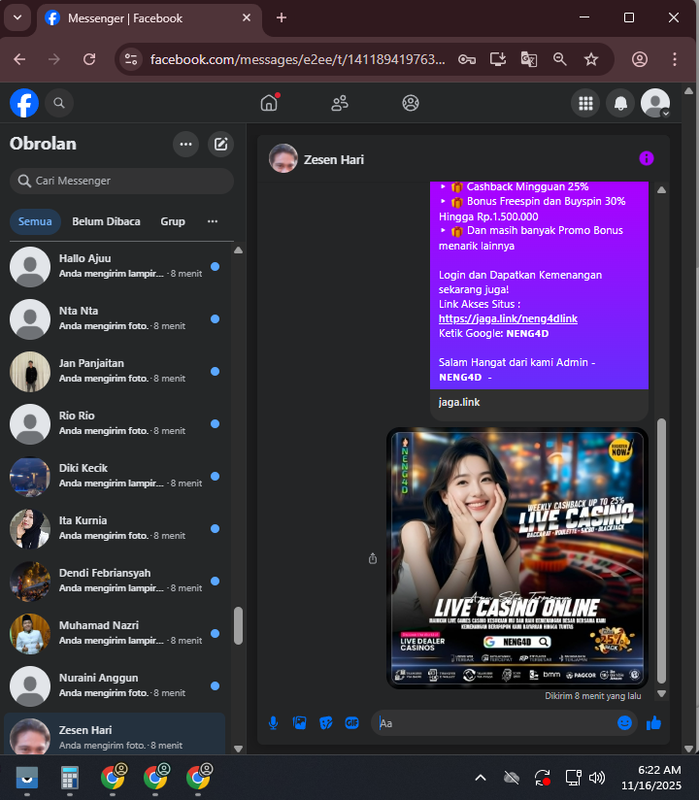
Task: Show conversation information purple icon
Action: point(646,159)
